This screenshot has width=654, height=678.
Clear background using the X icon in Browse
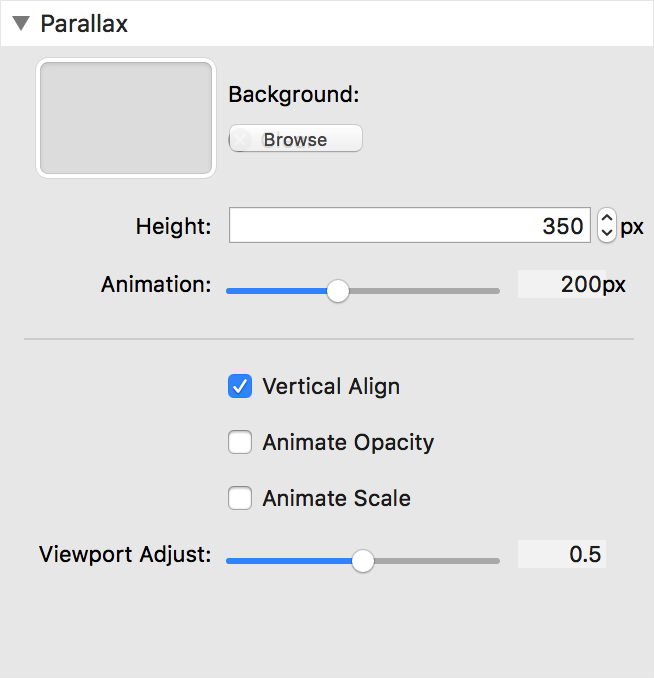(240, 139)
